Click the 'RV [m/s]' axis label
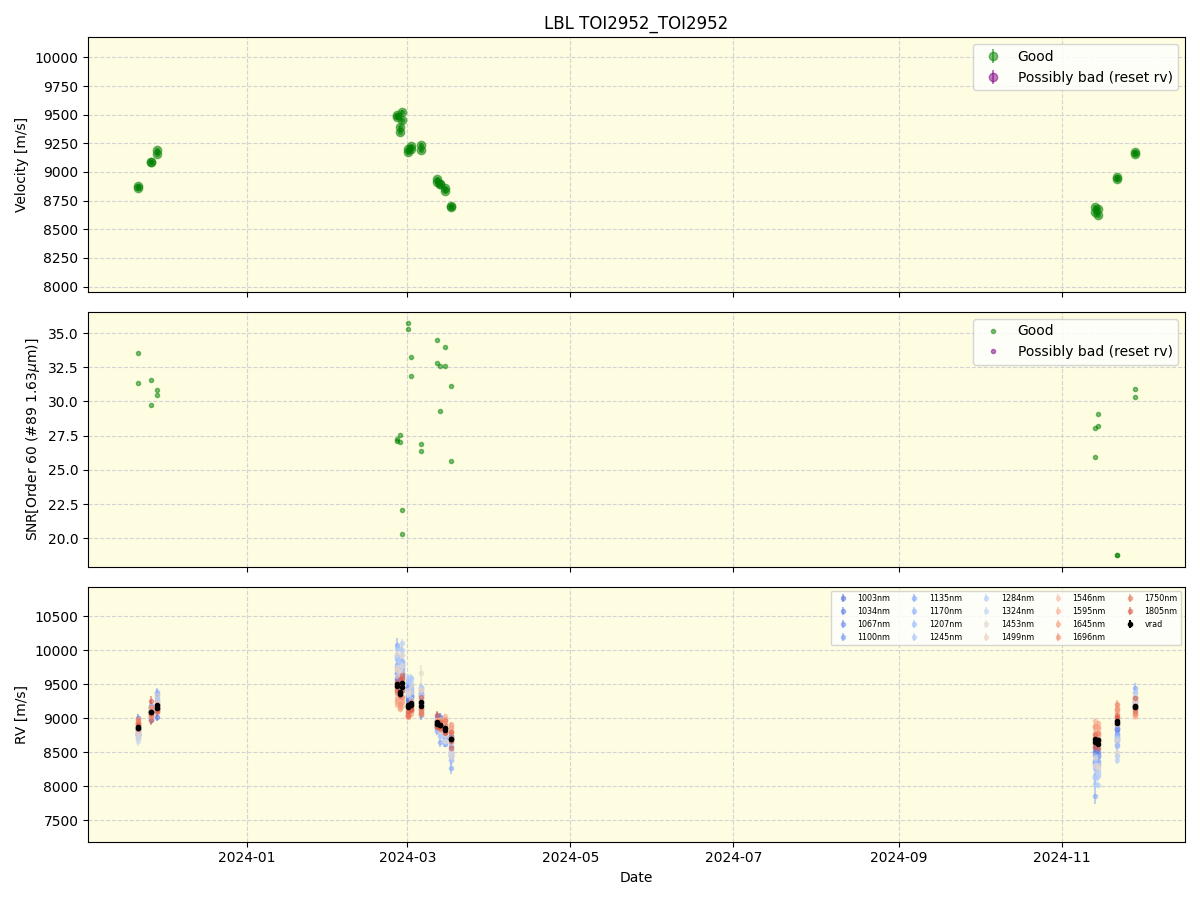This screenshot has width=1200, height=900. tap(21, 714)
